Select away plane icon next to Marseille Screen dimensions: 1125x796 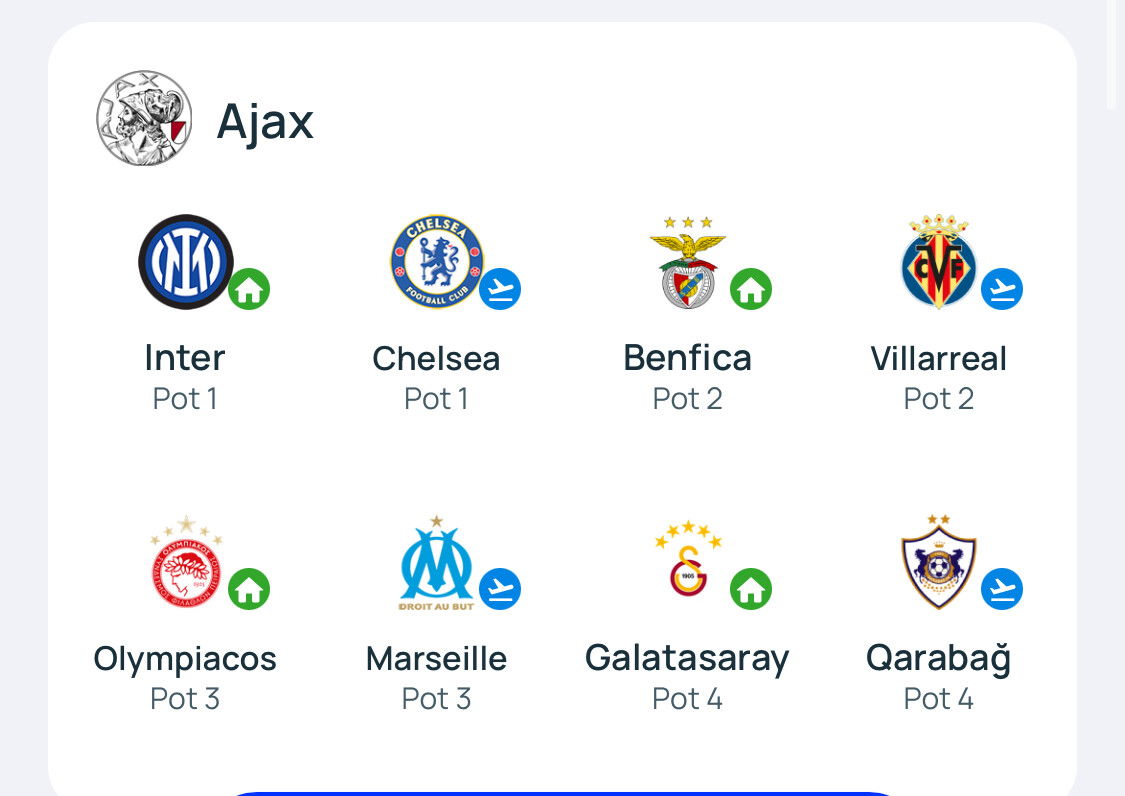click(500, 589)
